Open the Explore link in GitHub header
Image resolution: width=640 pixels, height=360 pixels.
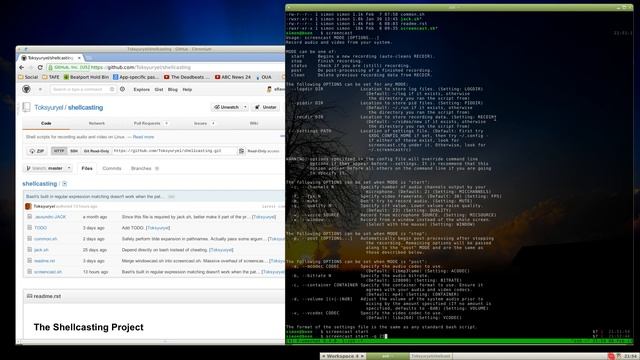click(142, 89)
